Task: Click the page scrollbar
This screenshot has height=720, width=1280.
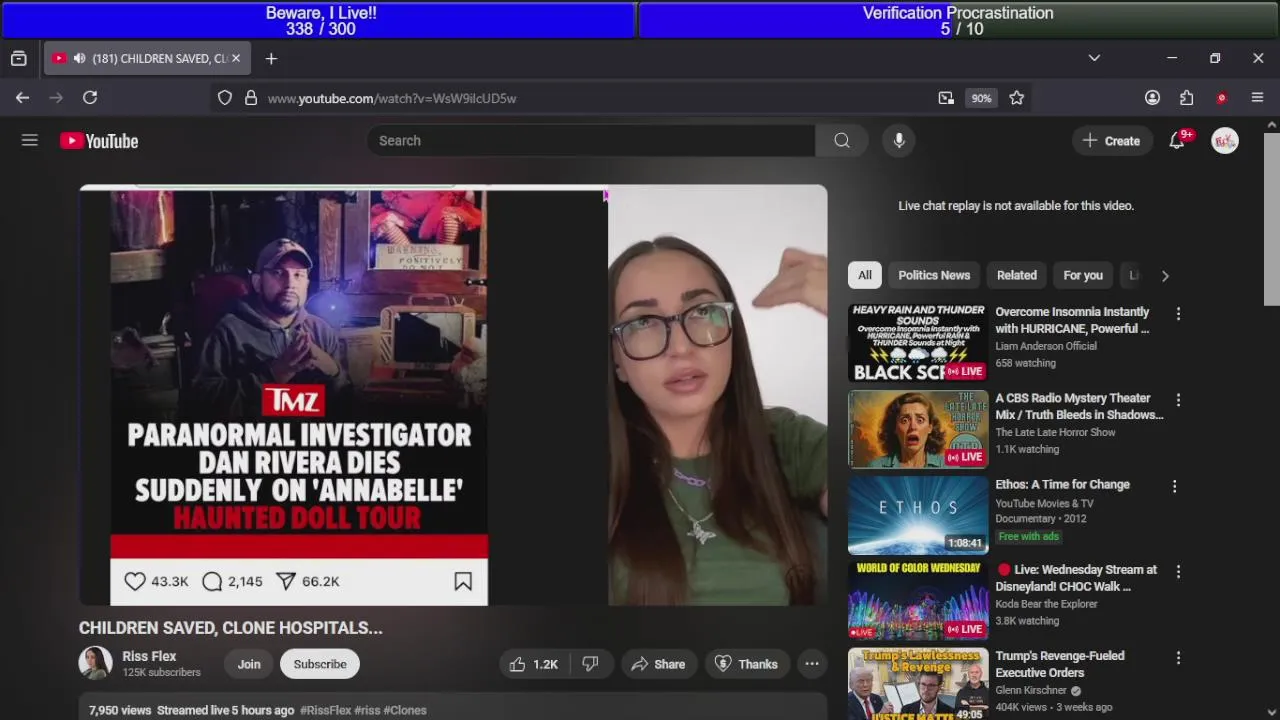Action: pyautogui.click(x=1272, y=220)
